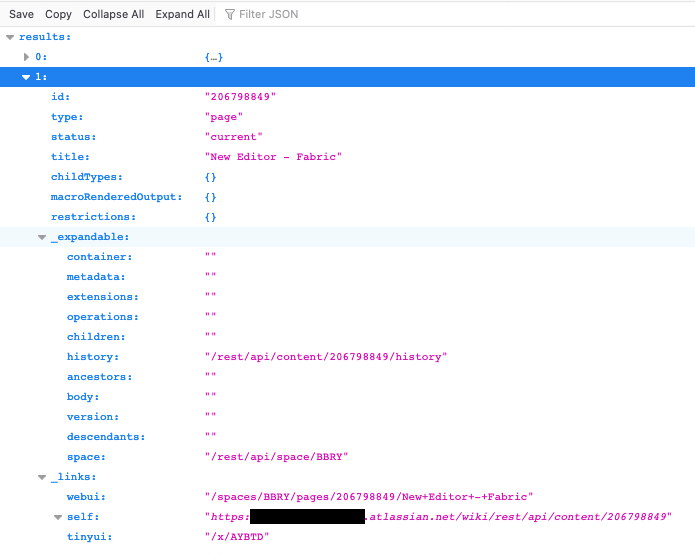This screenshot has height=553, width=695.
Task: Click the history path value
Action: (326, 357)
